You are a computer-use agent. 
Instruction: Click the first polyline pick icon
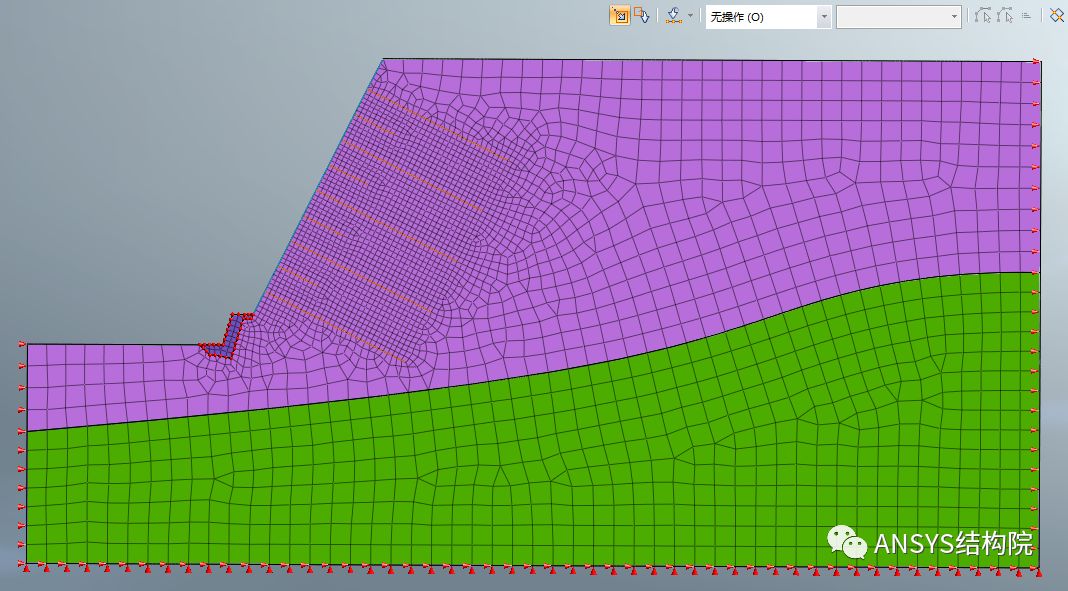[x=983, y=16]
